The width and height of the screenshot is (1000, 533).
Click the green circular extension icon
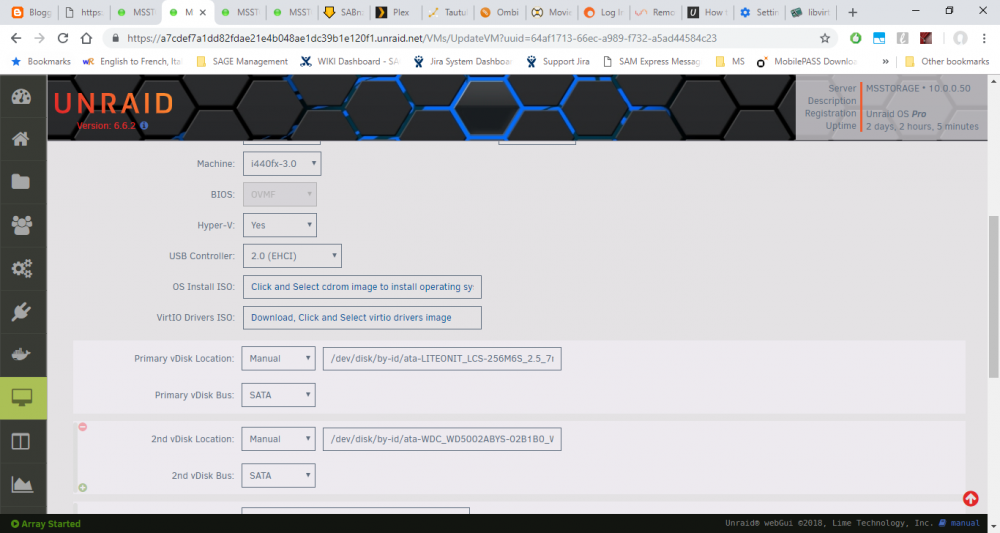pyautogui.click(x=855, y=38)
